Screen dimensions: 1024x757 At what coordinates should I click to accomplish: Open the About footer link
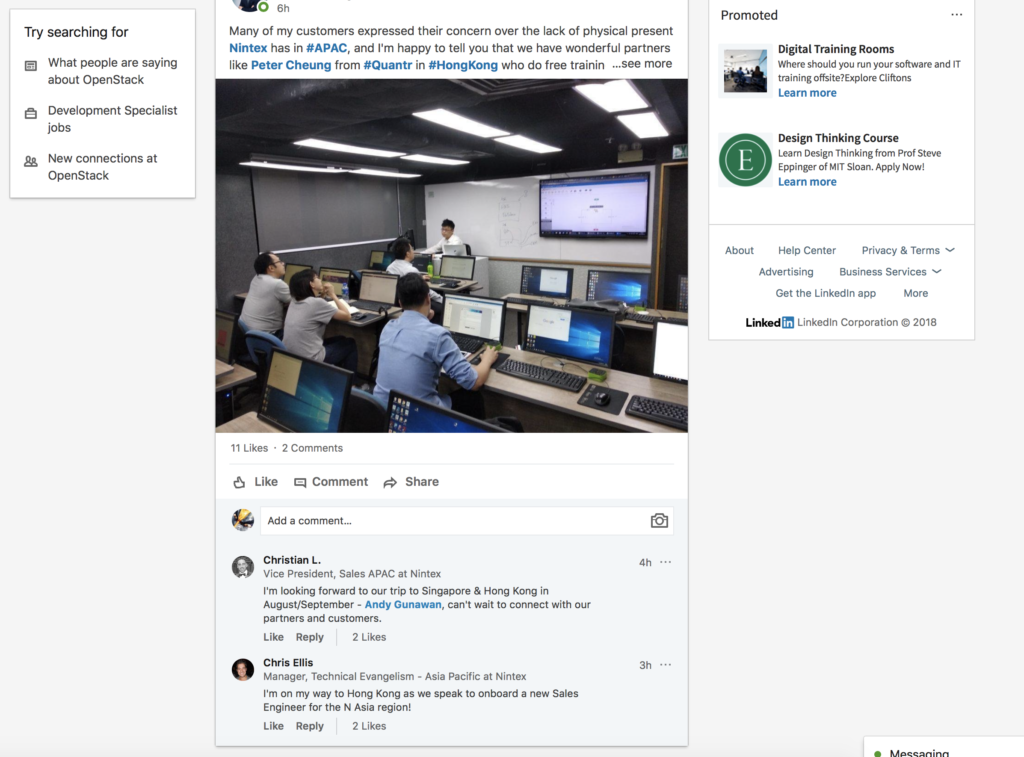tap(739, 250)
